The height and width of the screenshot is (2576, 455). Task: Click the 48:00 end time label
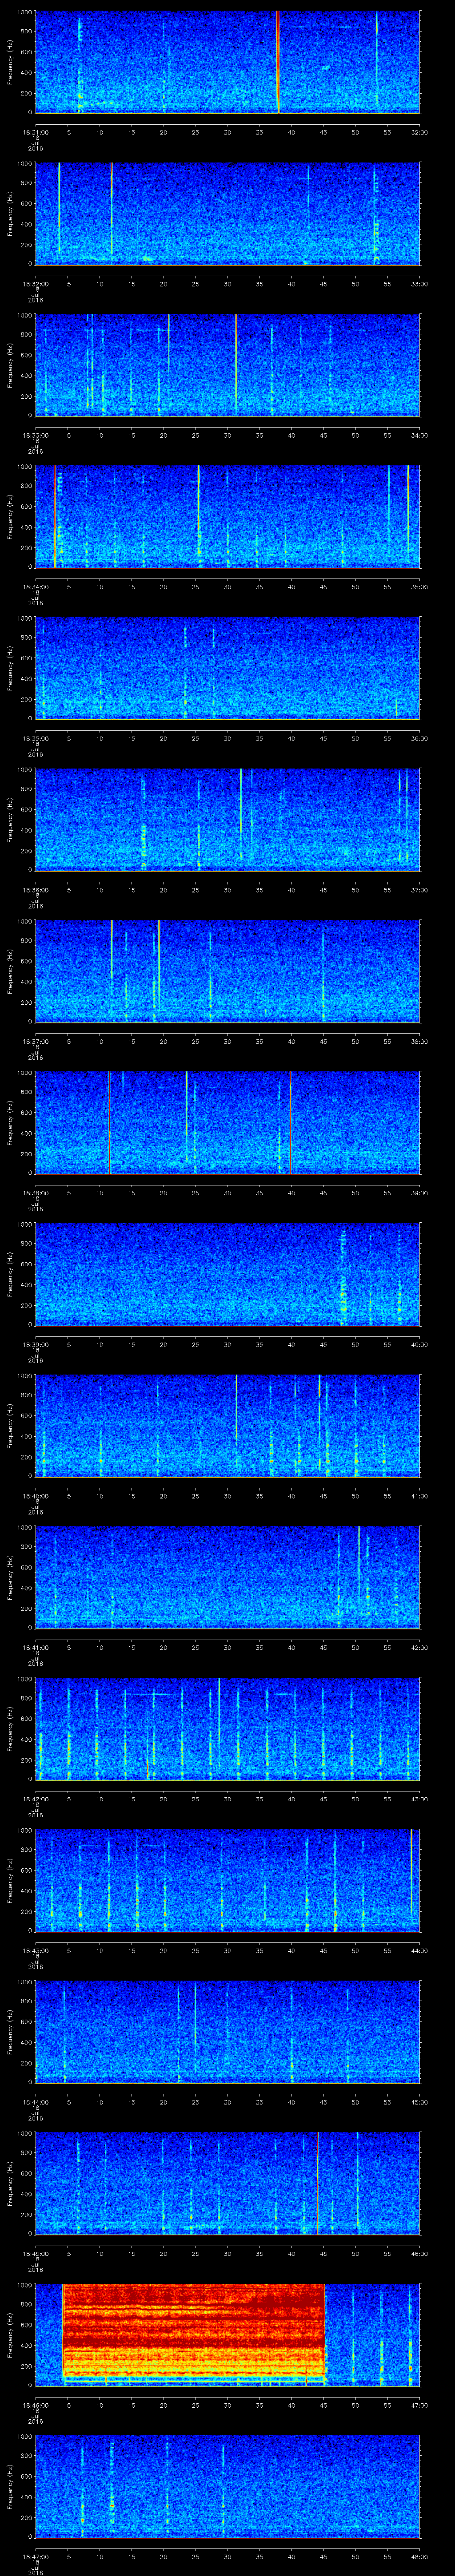click(x=419, y=2556)
